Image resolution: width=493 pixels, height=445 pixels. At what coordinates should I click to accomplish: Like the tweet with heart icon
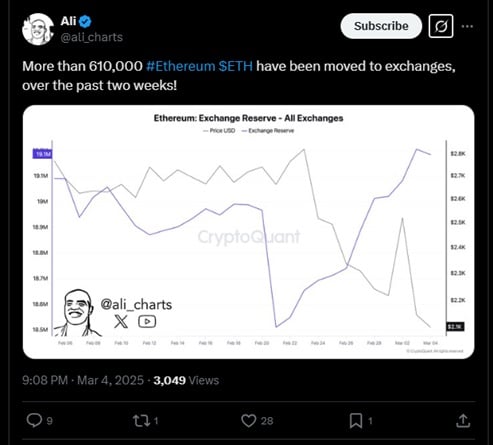click(249, 421)
